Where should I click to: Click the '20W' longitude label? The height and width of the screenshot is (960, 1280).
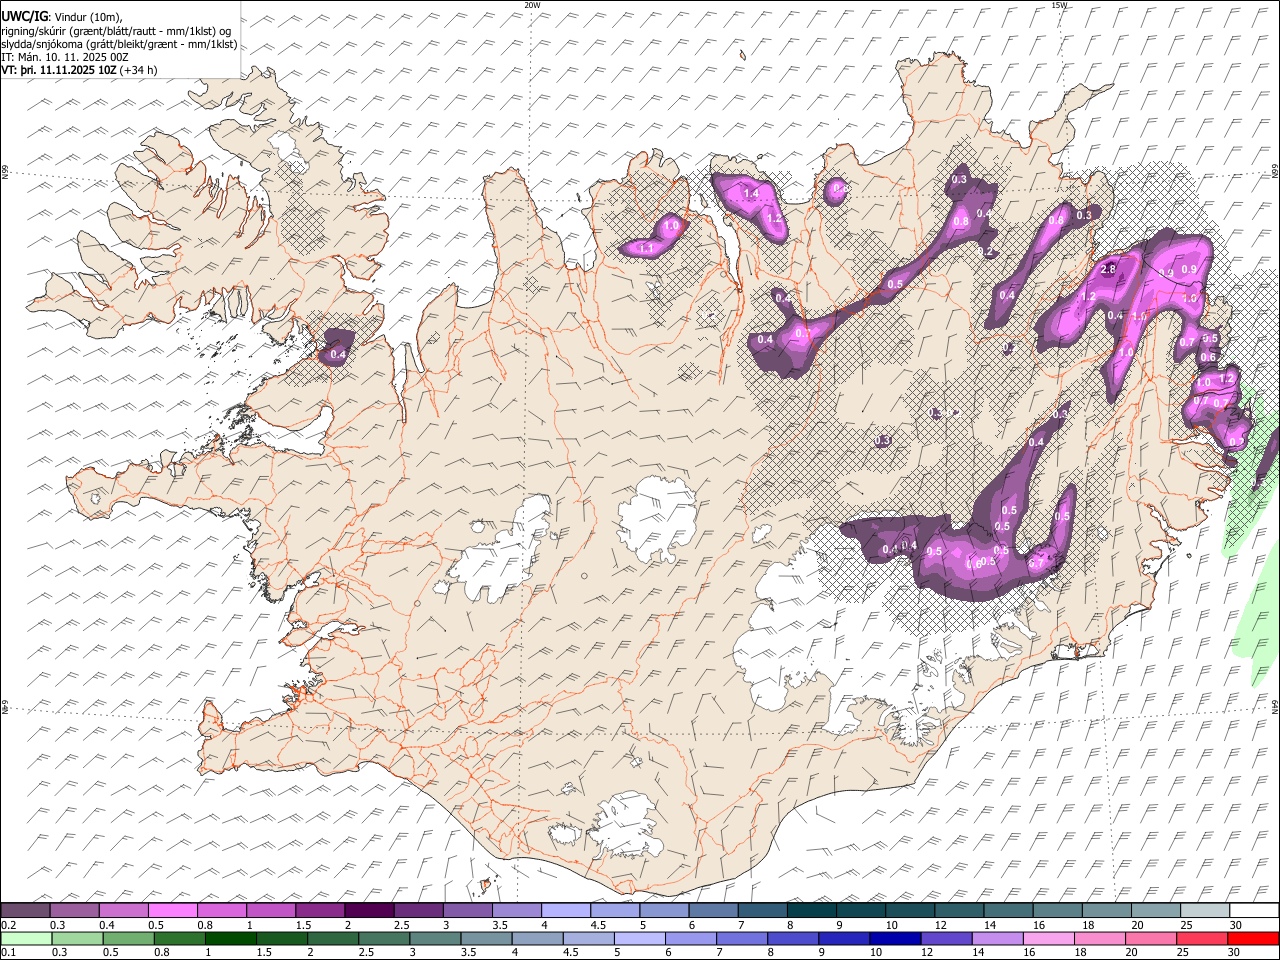tap(532, 5)
